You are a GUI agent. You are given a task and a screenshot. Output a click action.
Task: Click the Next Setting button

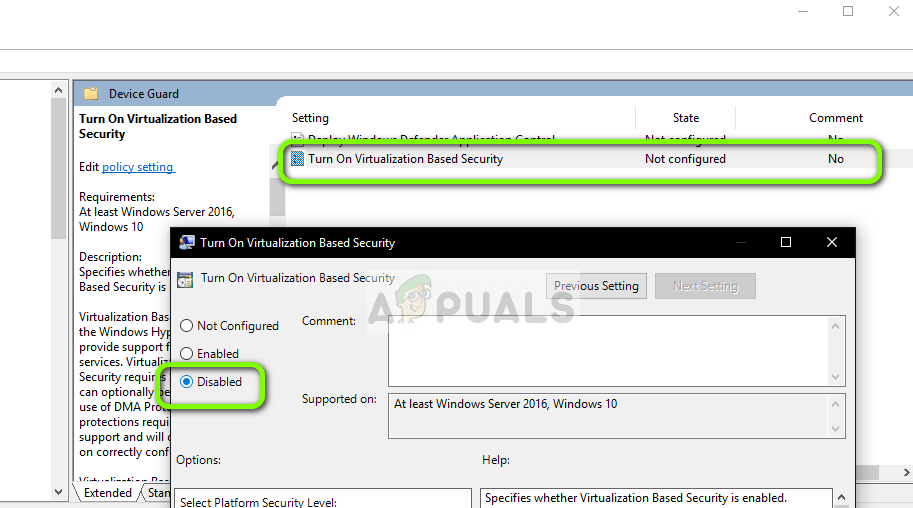705,286
